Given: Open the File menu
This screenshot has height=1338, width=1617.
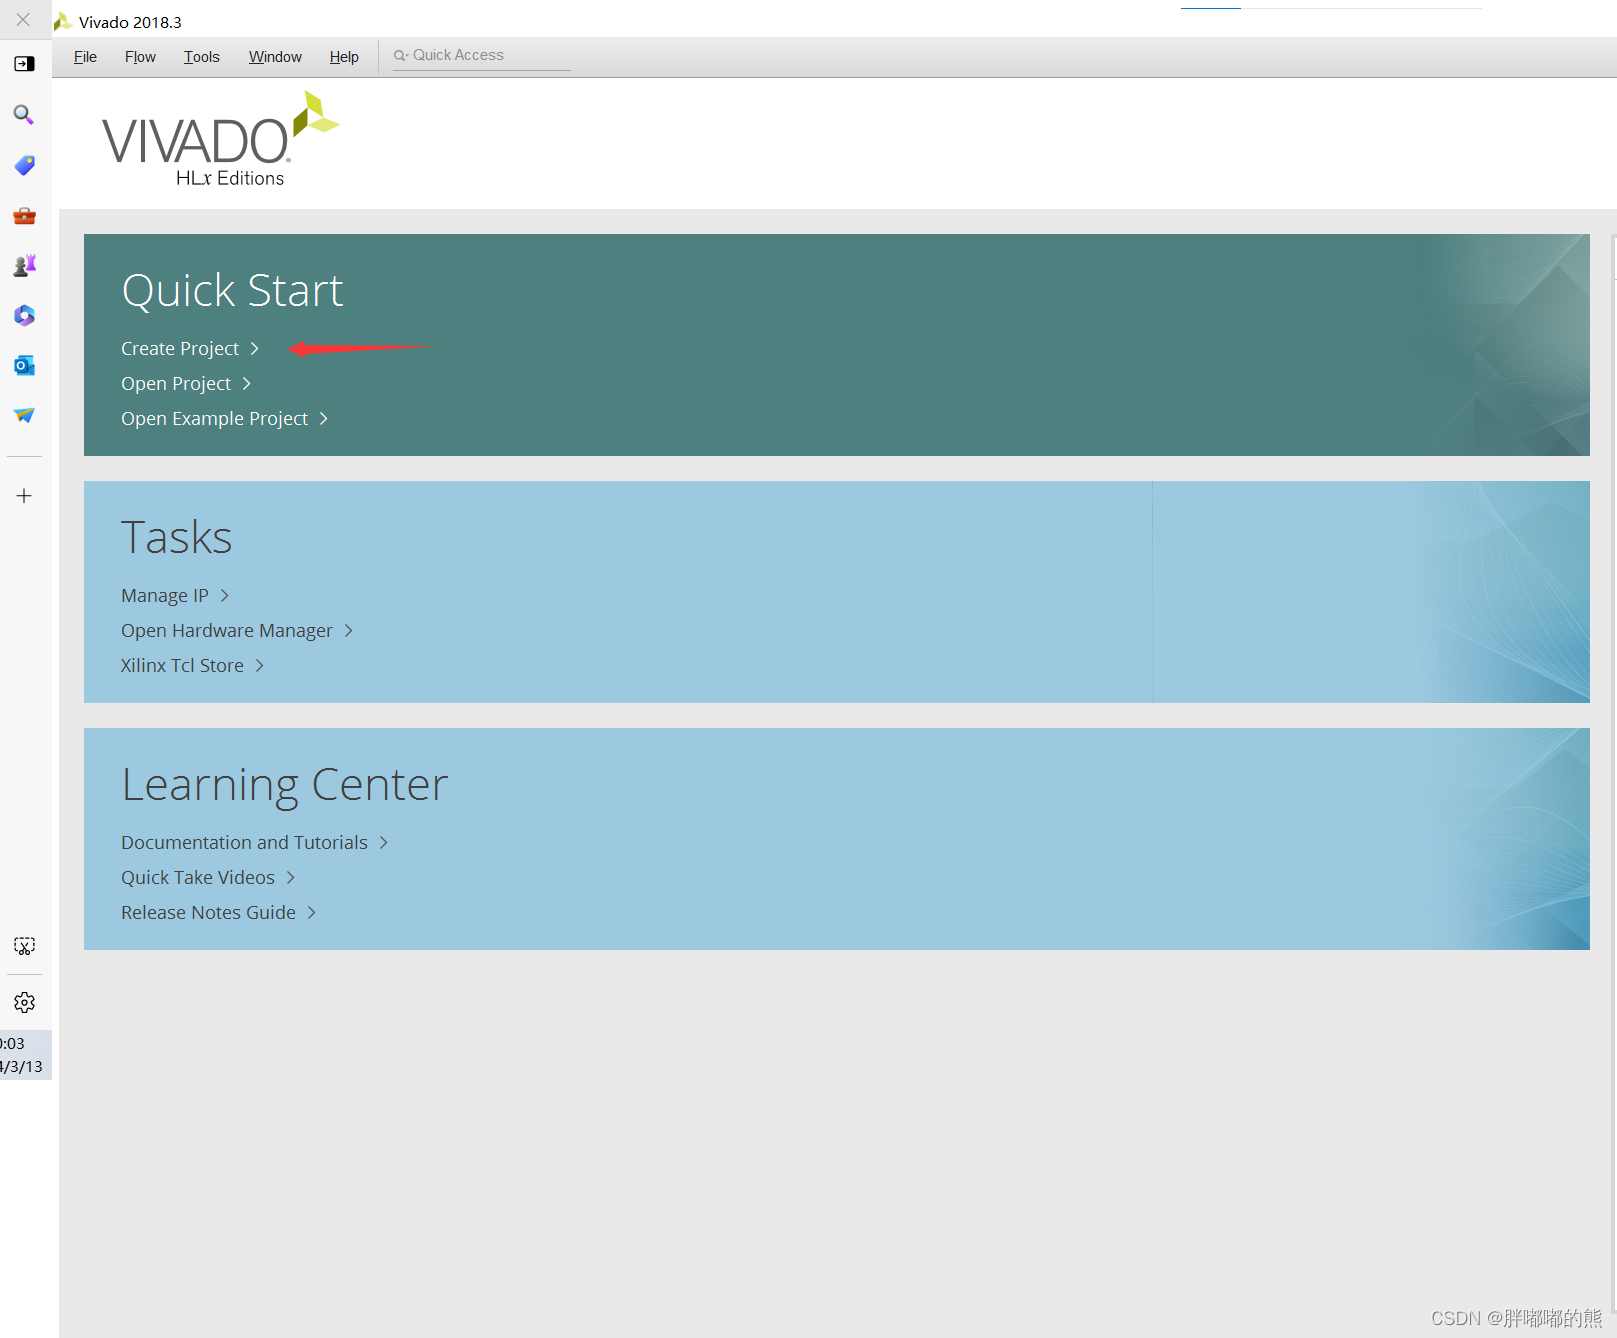Looking at the screenshot, I should (85, 57).
